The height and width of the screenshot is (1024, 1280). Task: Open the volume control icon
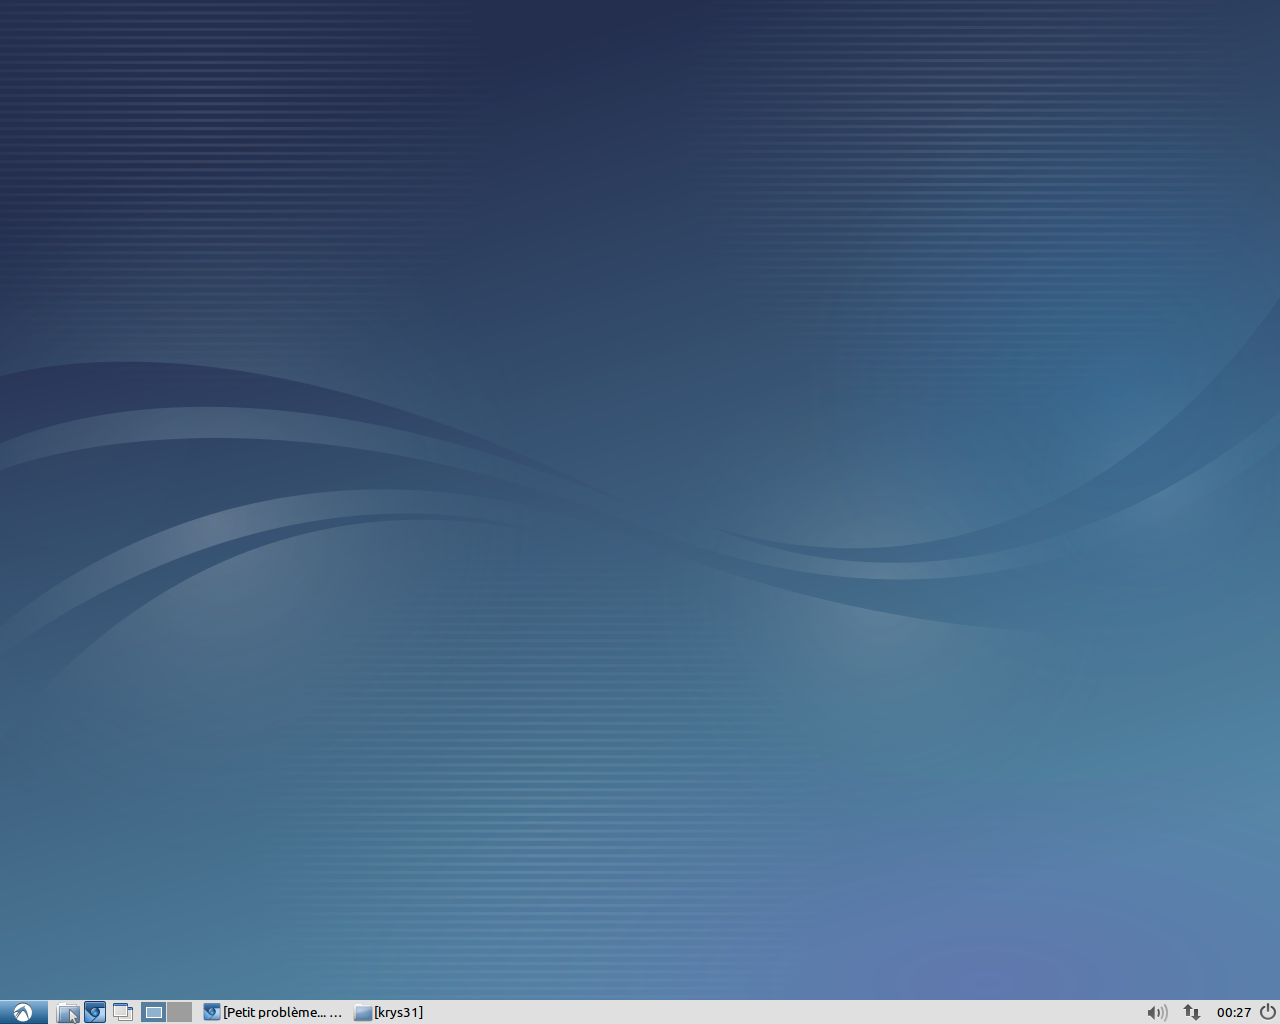1157,1012
